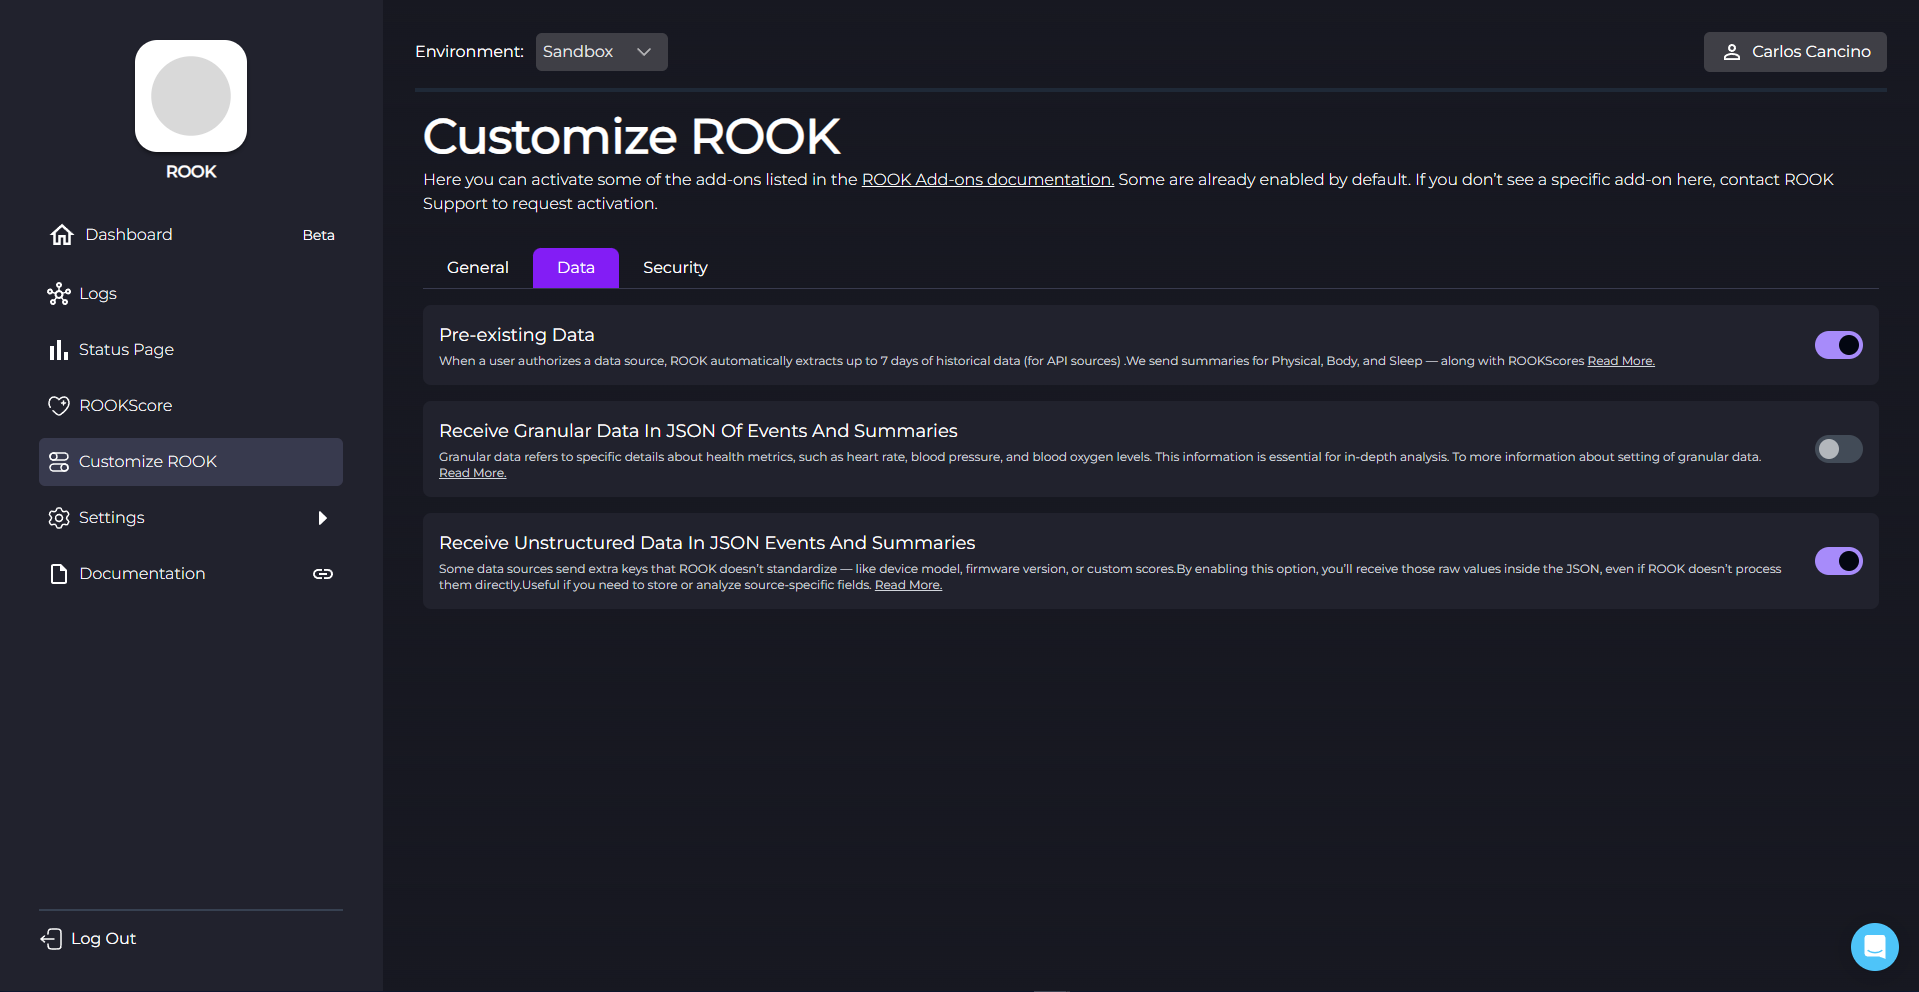Viewport: 1919px width, 992px height.
Task: Click the Status Page bar chart icon
Action: (59, 350)
